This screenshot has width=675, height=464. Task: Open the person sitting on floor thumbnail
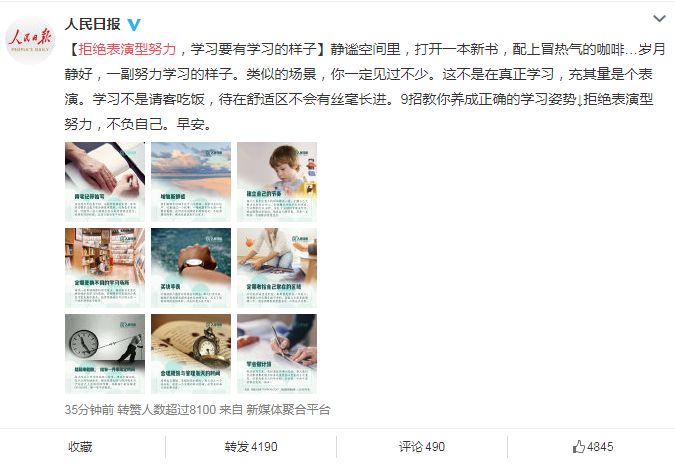tap(277, 268)
